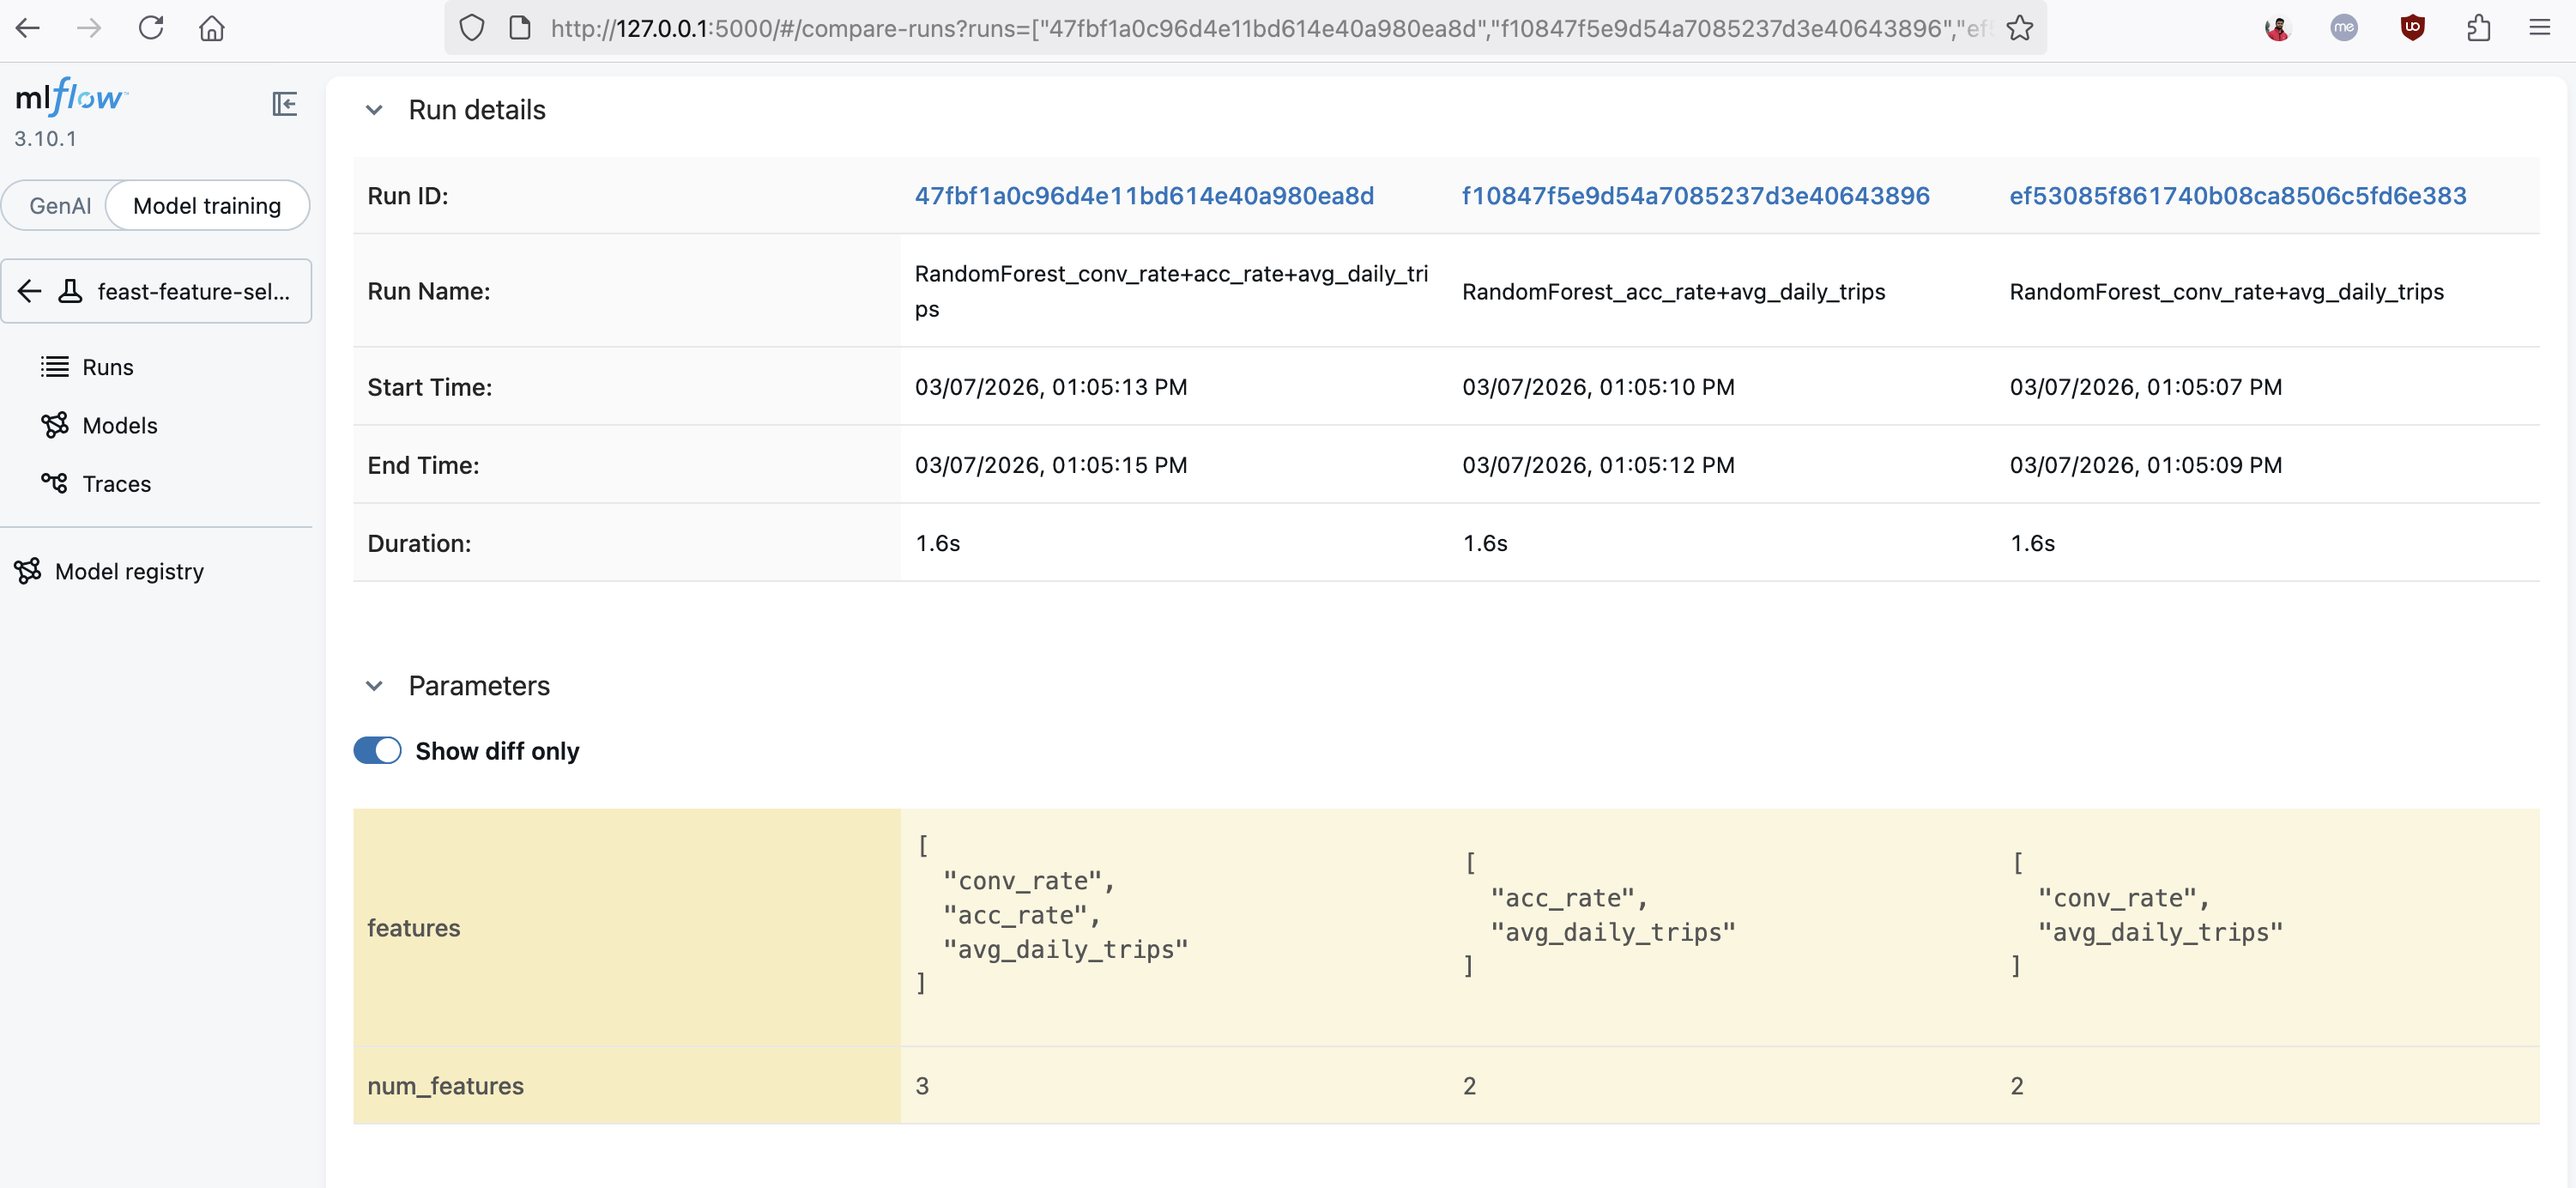Switch to the GenAI mode

pos(60,205)
